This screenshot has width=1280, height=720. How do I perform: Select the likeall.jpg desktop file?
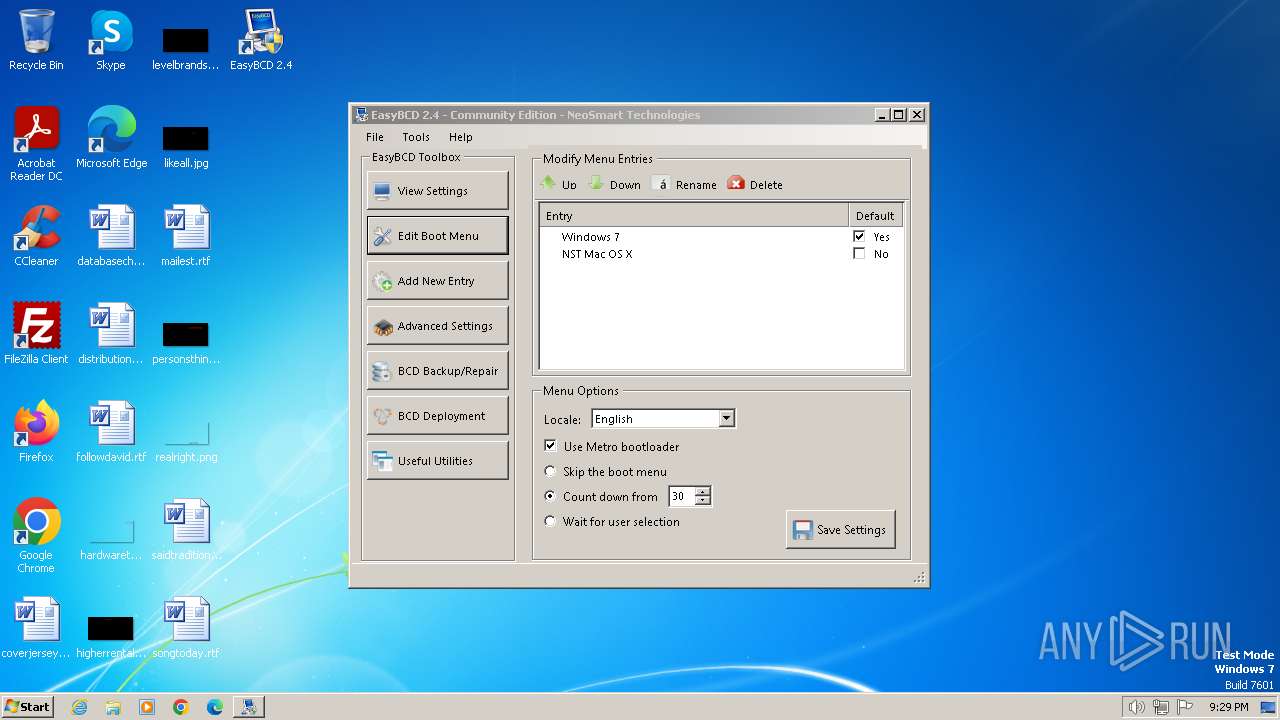coord(186,145)
